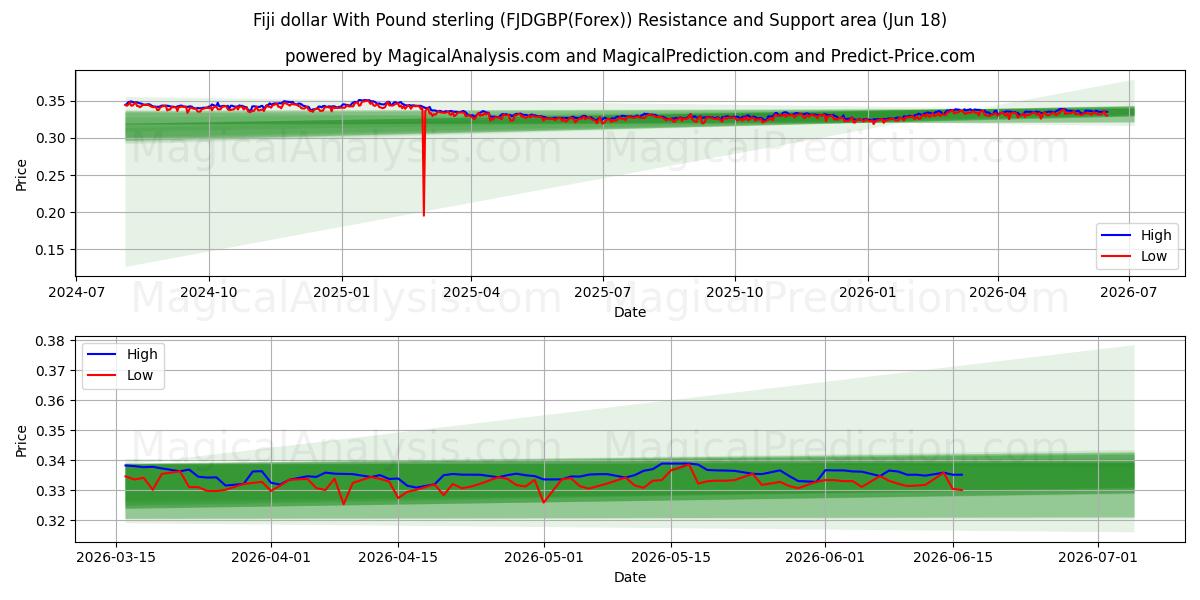Click the '2026-06-15' date label on bottom chart
1200x600 pixels.
click(953, 558)
